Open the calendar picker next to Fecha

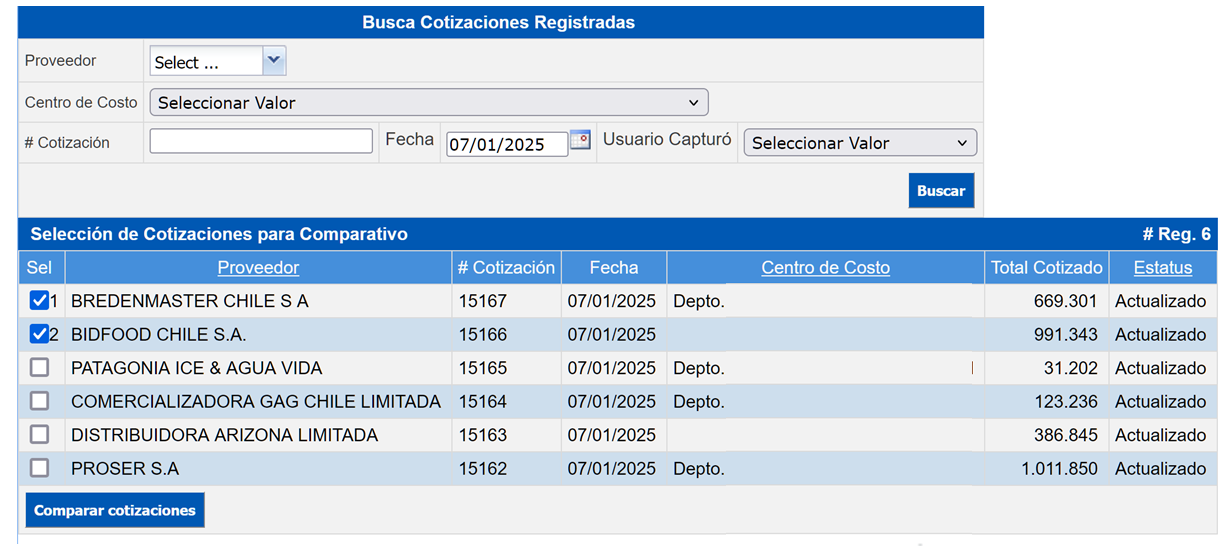(580, 141)
